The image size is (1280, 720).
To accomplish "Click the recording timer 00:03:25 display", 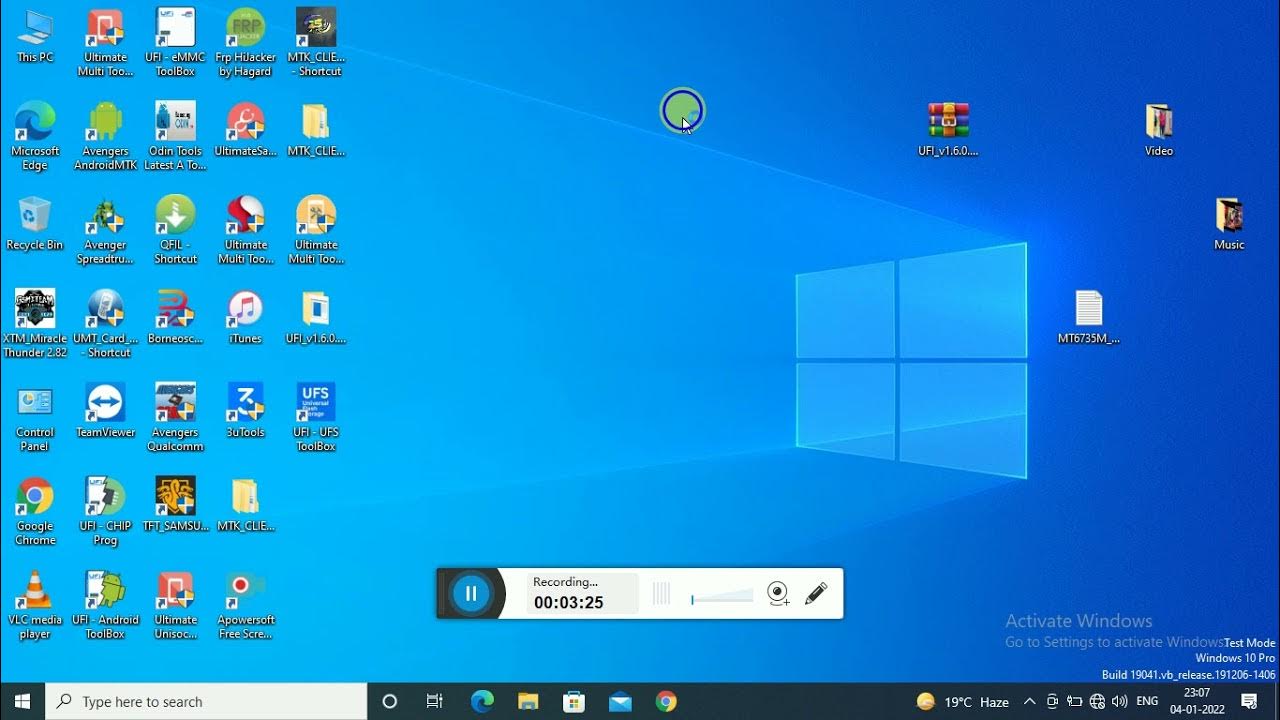I will (x=568, y=603).
